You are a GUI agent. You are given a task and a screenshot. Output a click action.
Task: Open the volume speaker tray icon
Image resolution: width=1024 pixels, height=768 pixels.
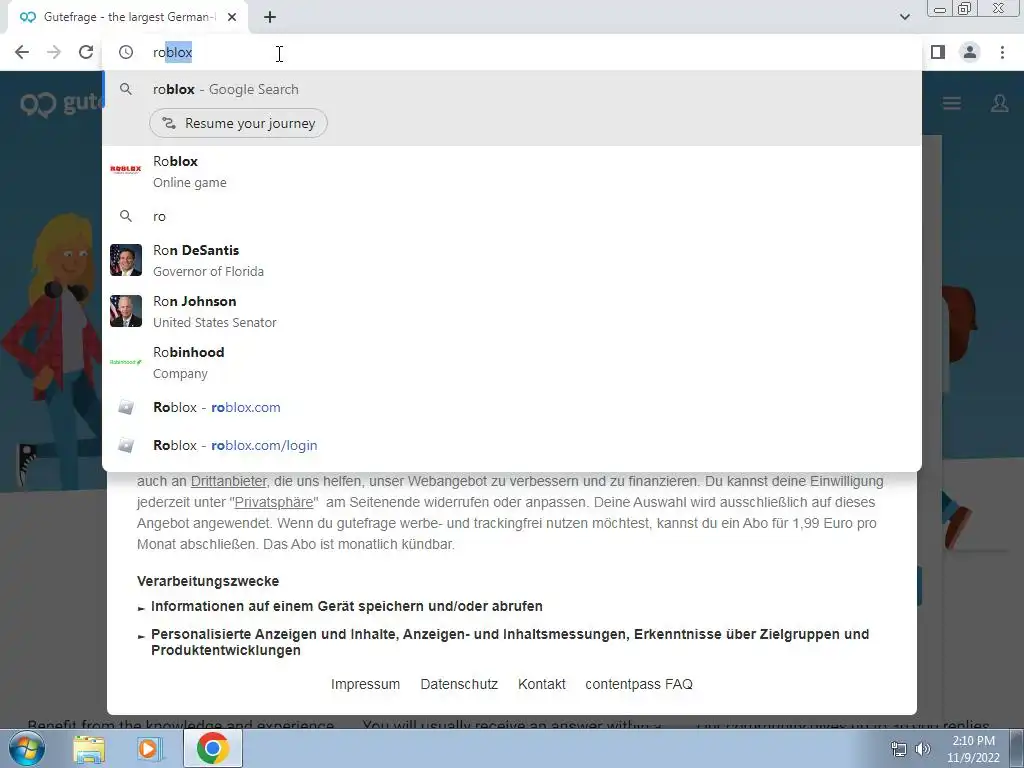pyautogui.click(x=923, y=749)
